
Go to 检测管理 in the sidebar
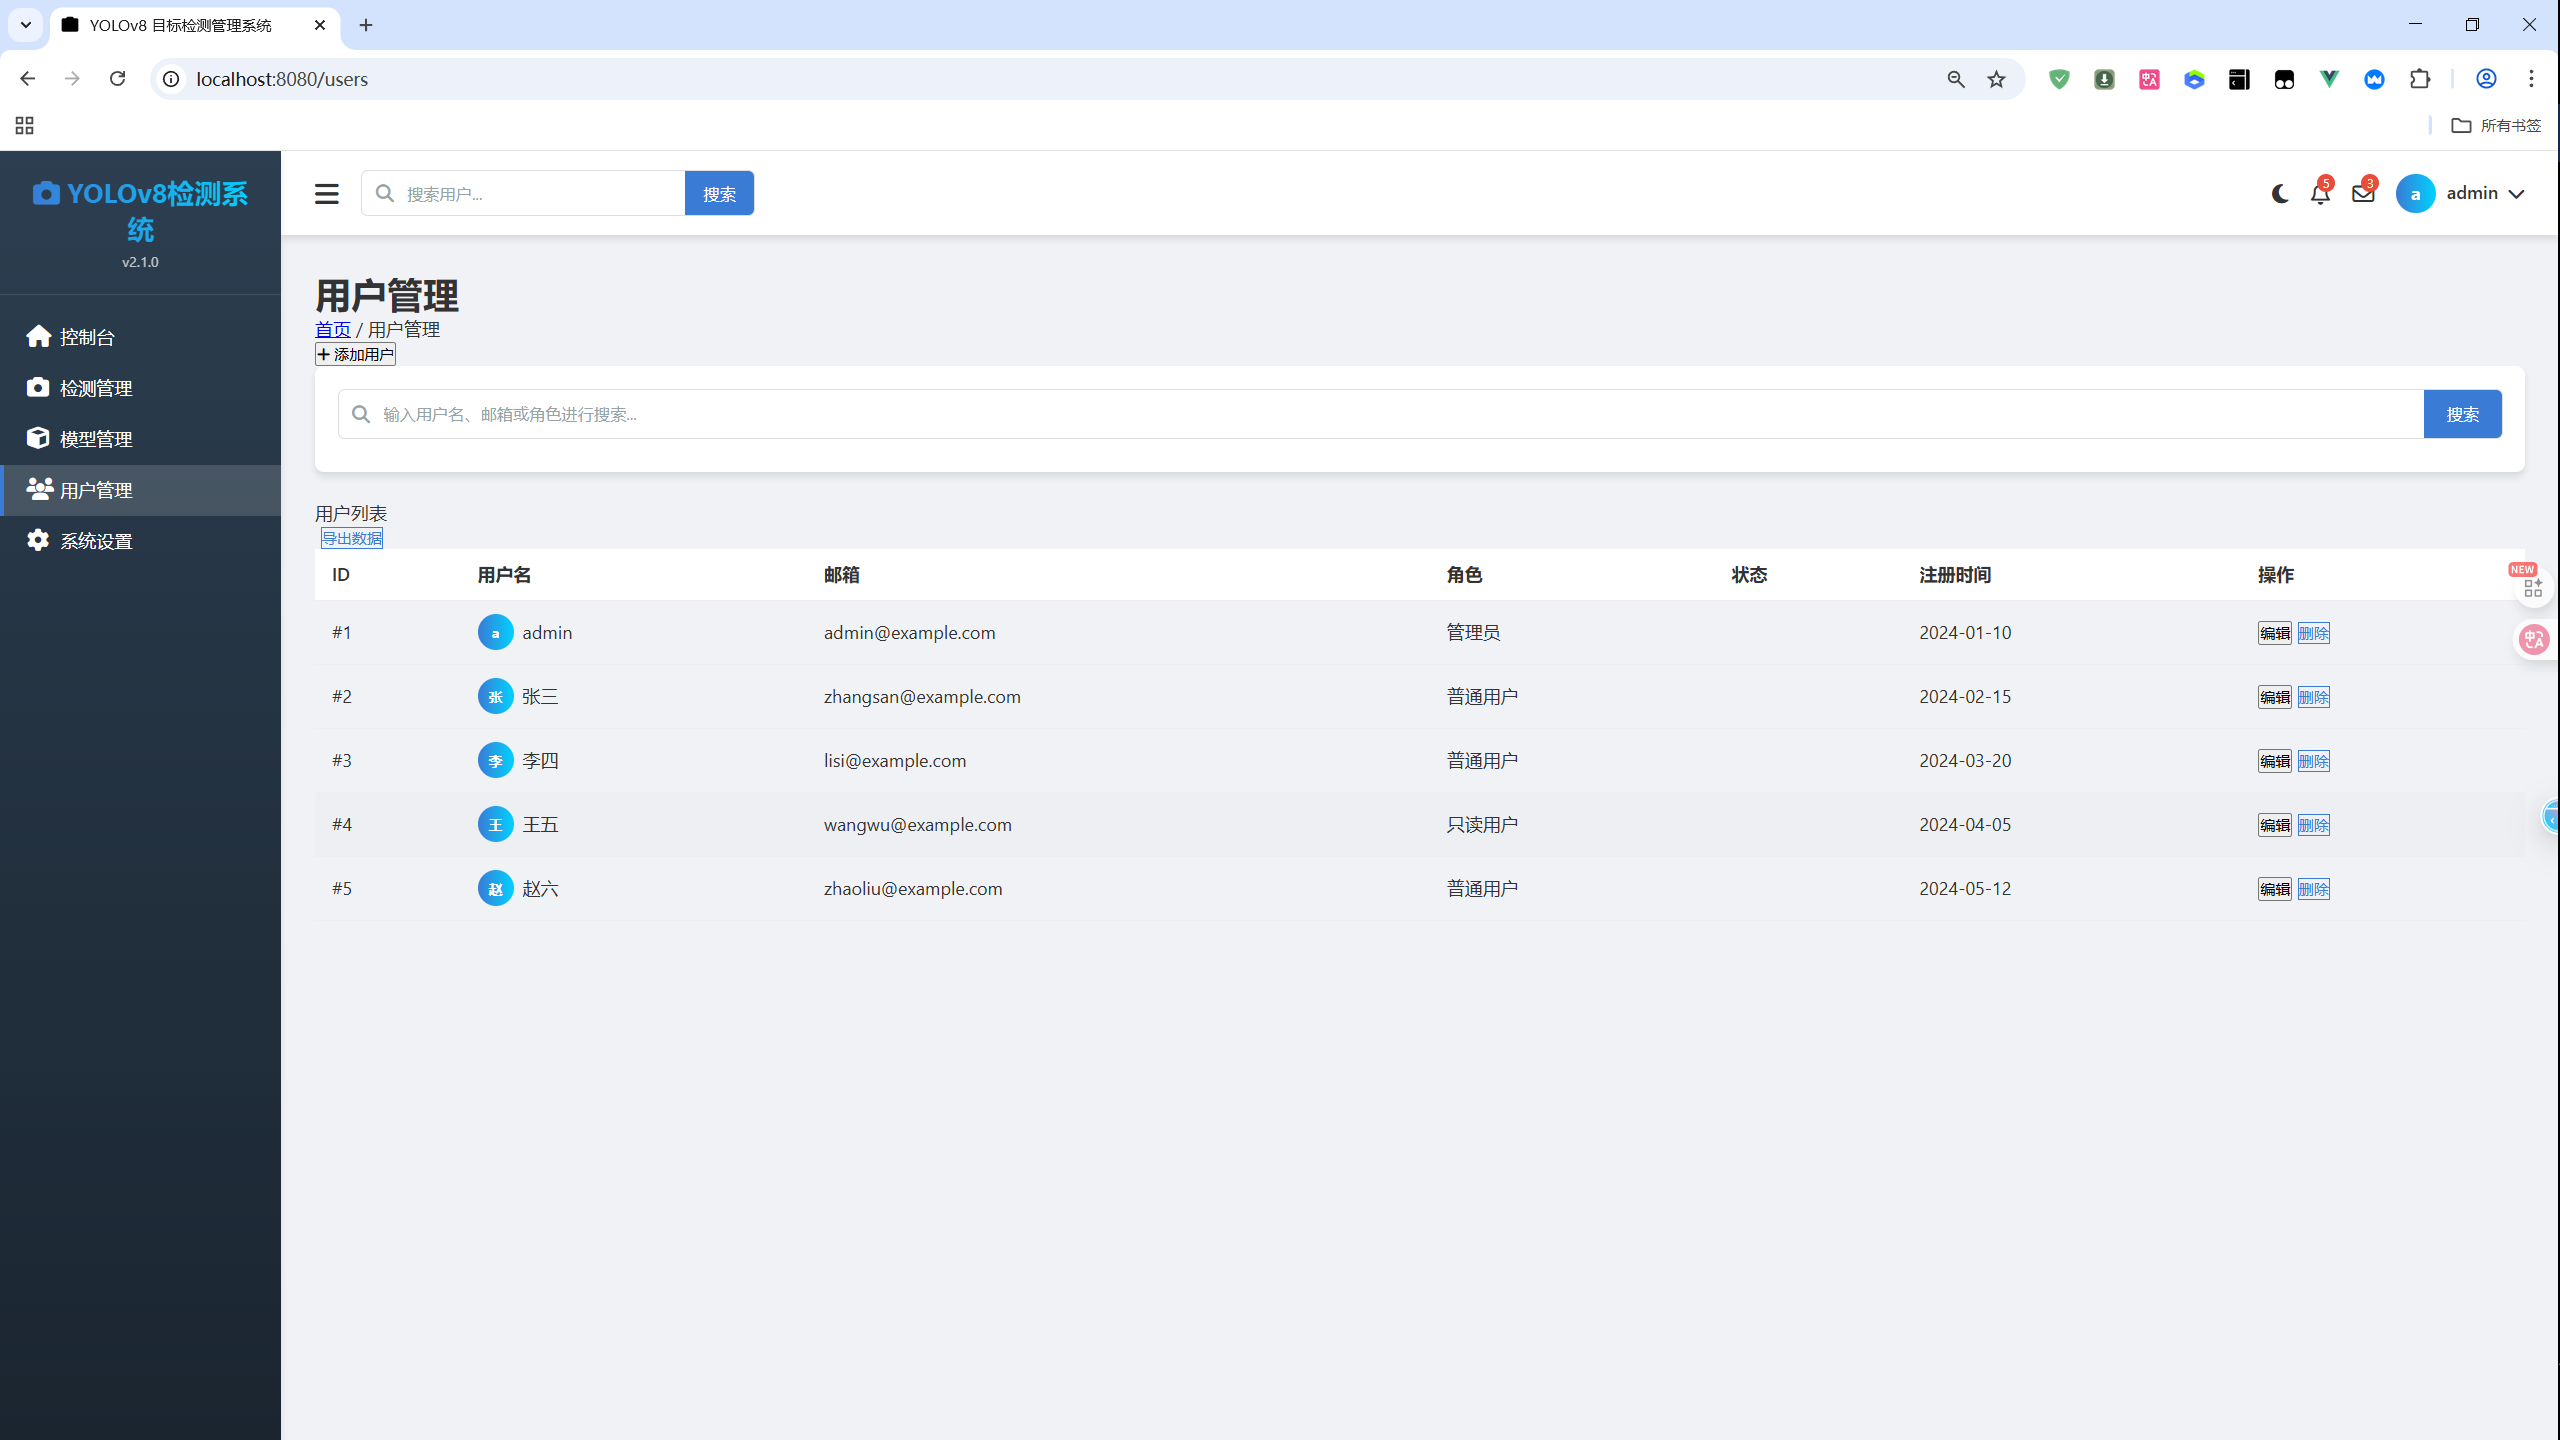[95, 388]
